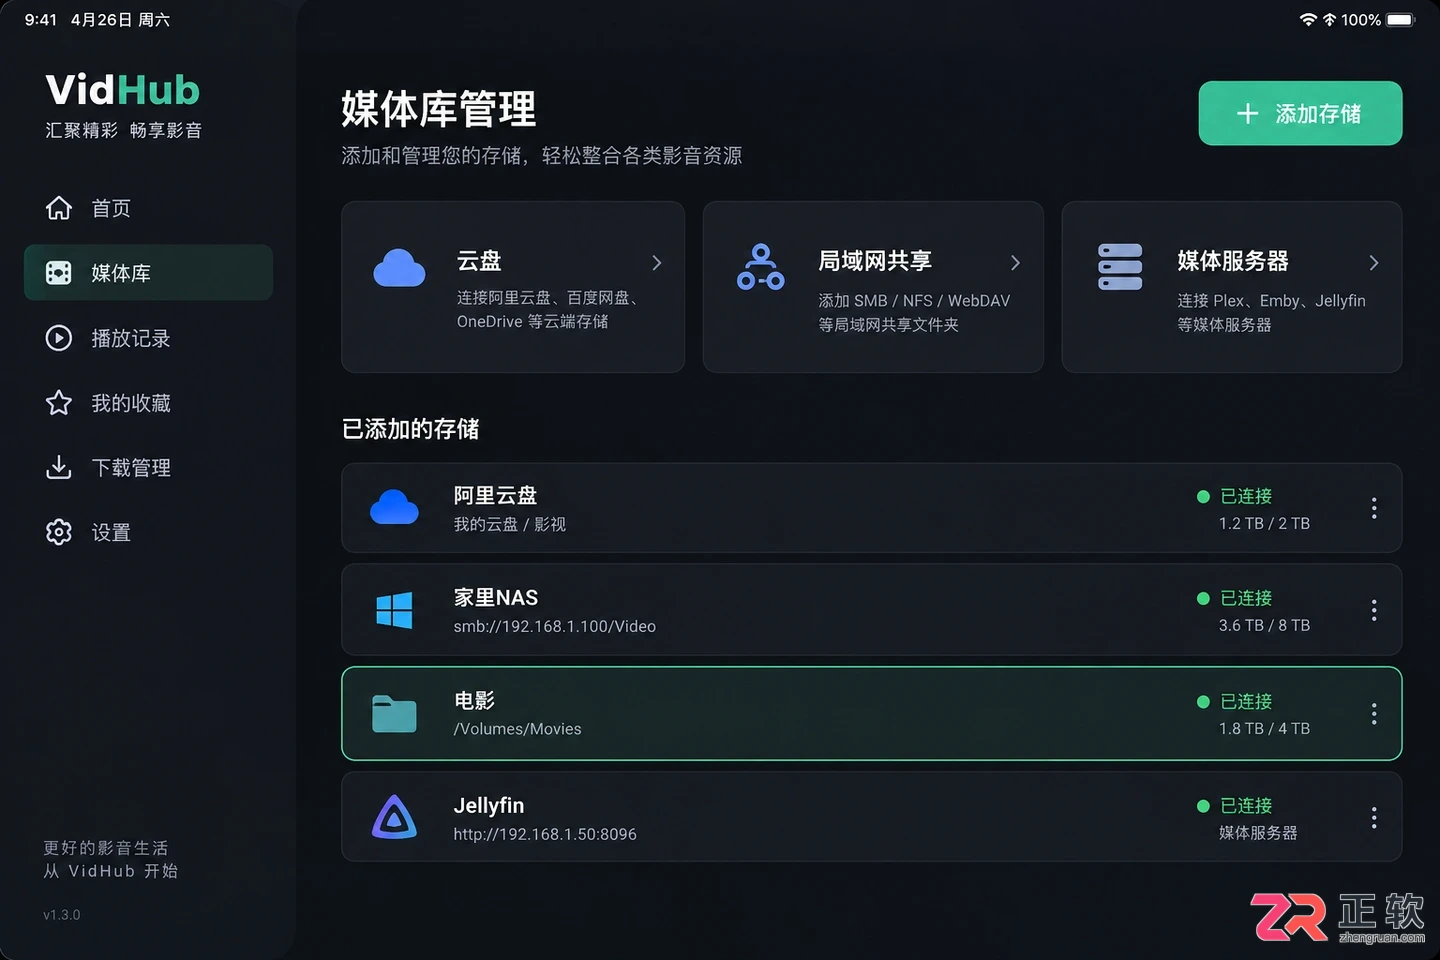Click the server stack icon on 媒体服务器 card
Image resolution: width=1440 pixels, height=960 pixels.
(1120, 267)
